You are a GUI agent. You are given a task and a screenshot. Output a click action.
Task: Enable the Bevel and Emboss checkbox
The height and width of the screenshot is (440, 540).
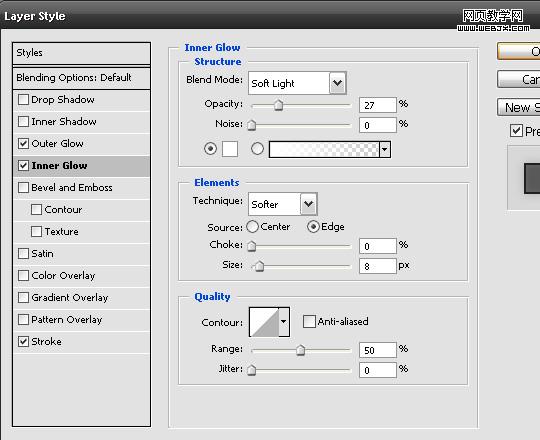pos(23,188)
